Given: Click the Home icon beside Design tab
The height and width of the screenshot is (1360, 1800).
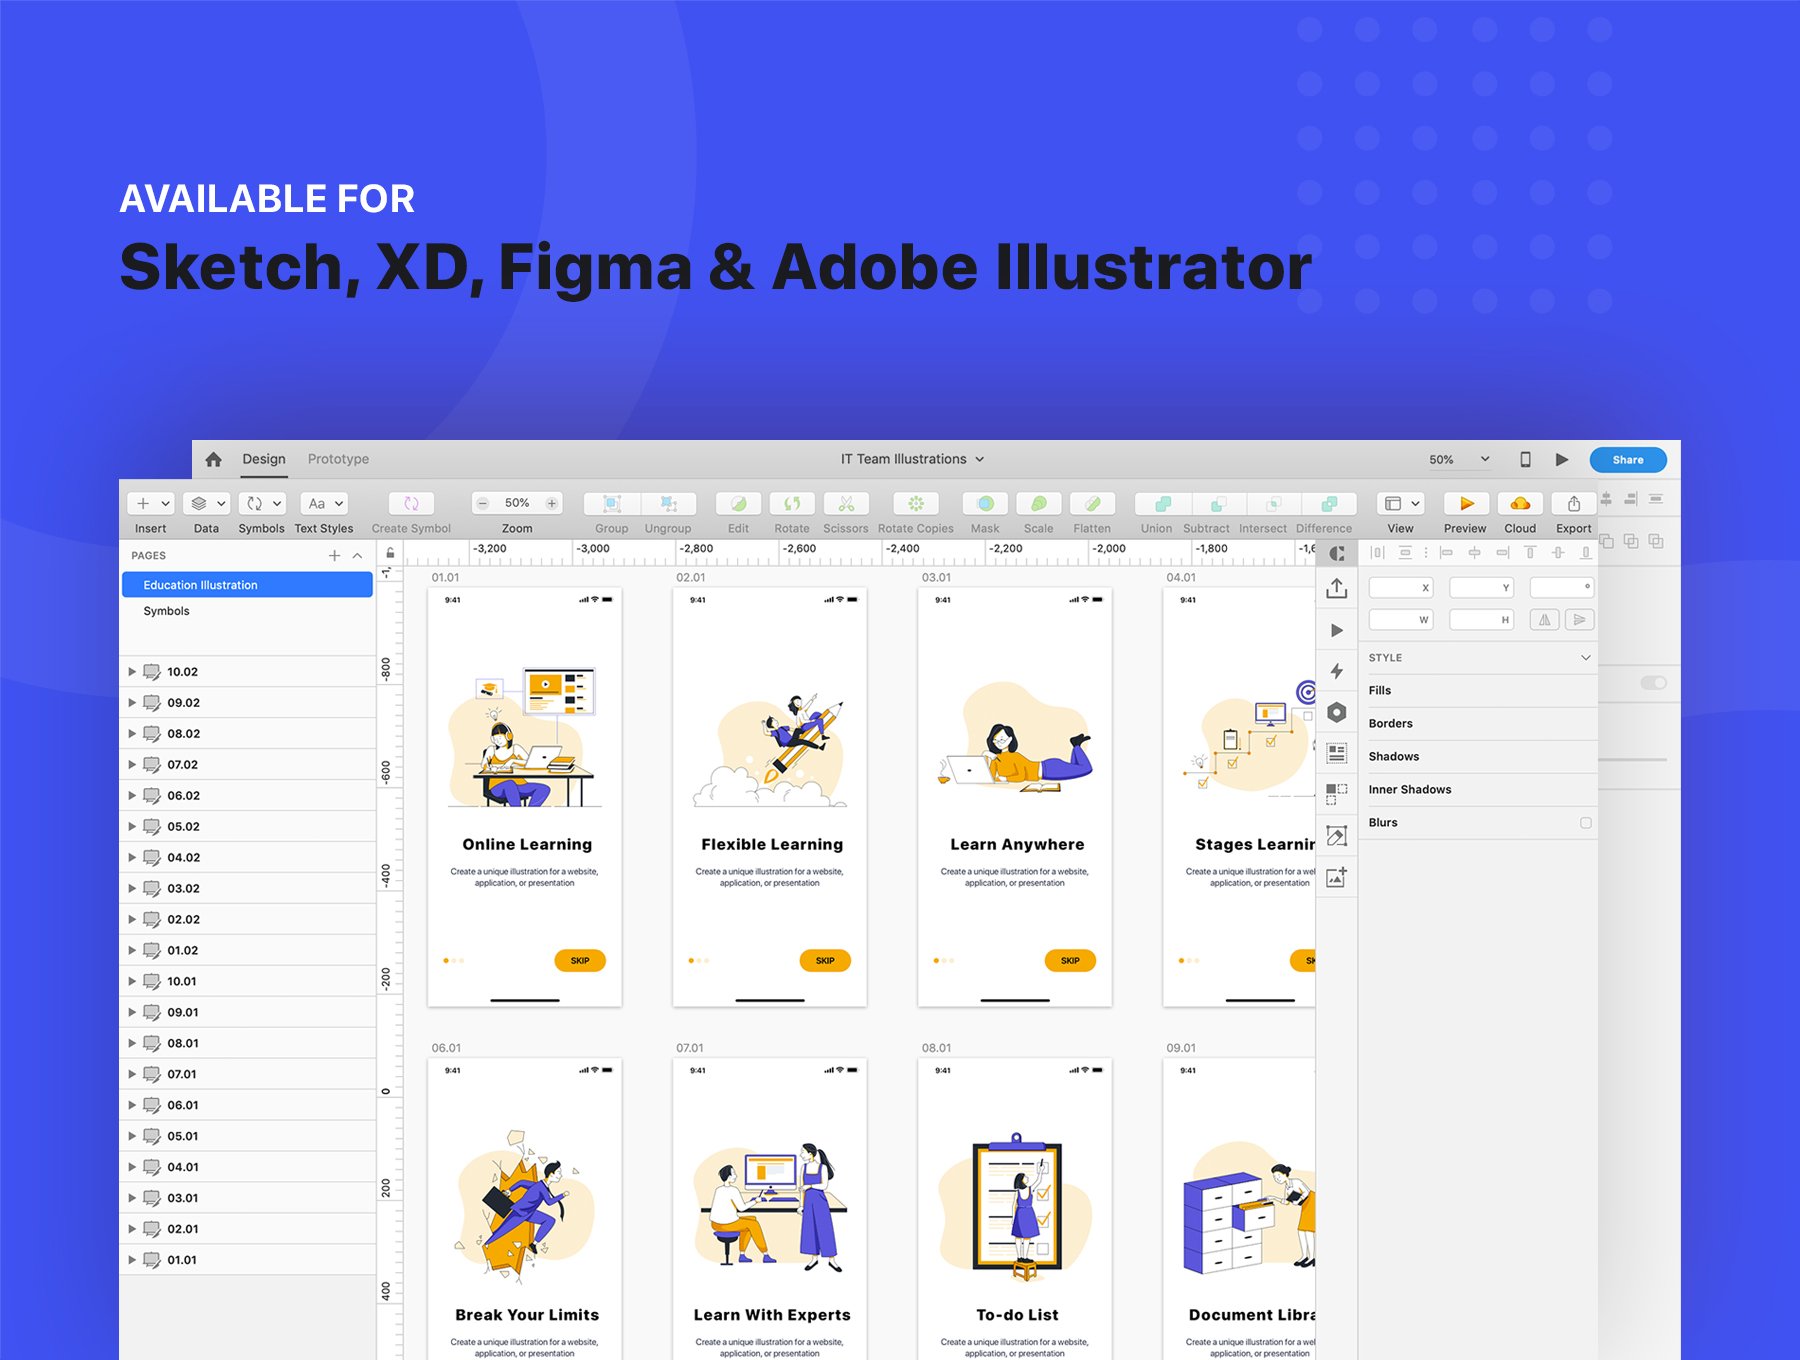Looking at the screenshot, I should [x=213, y=459].
